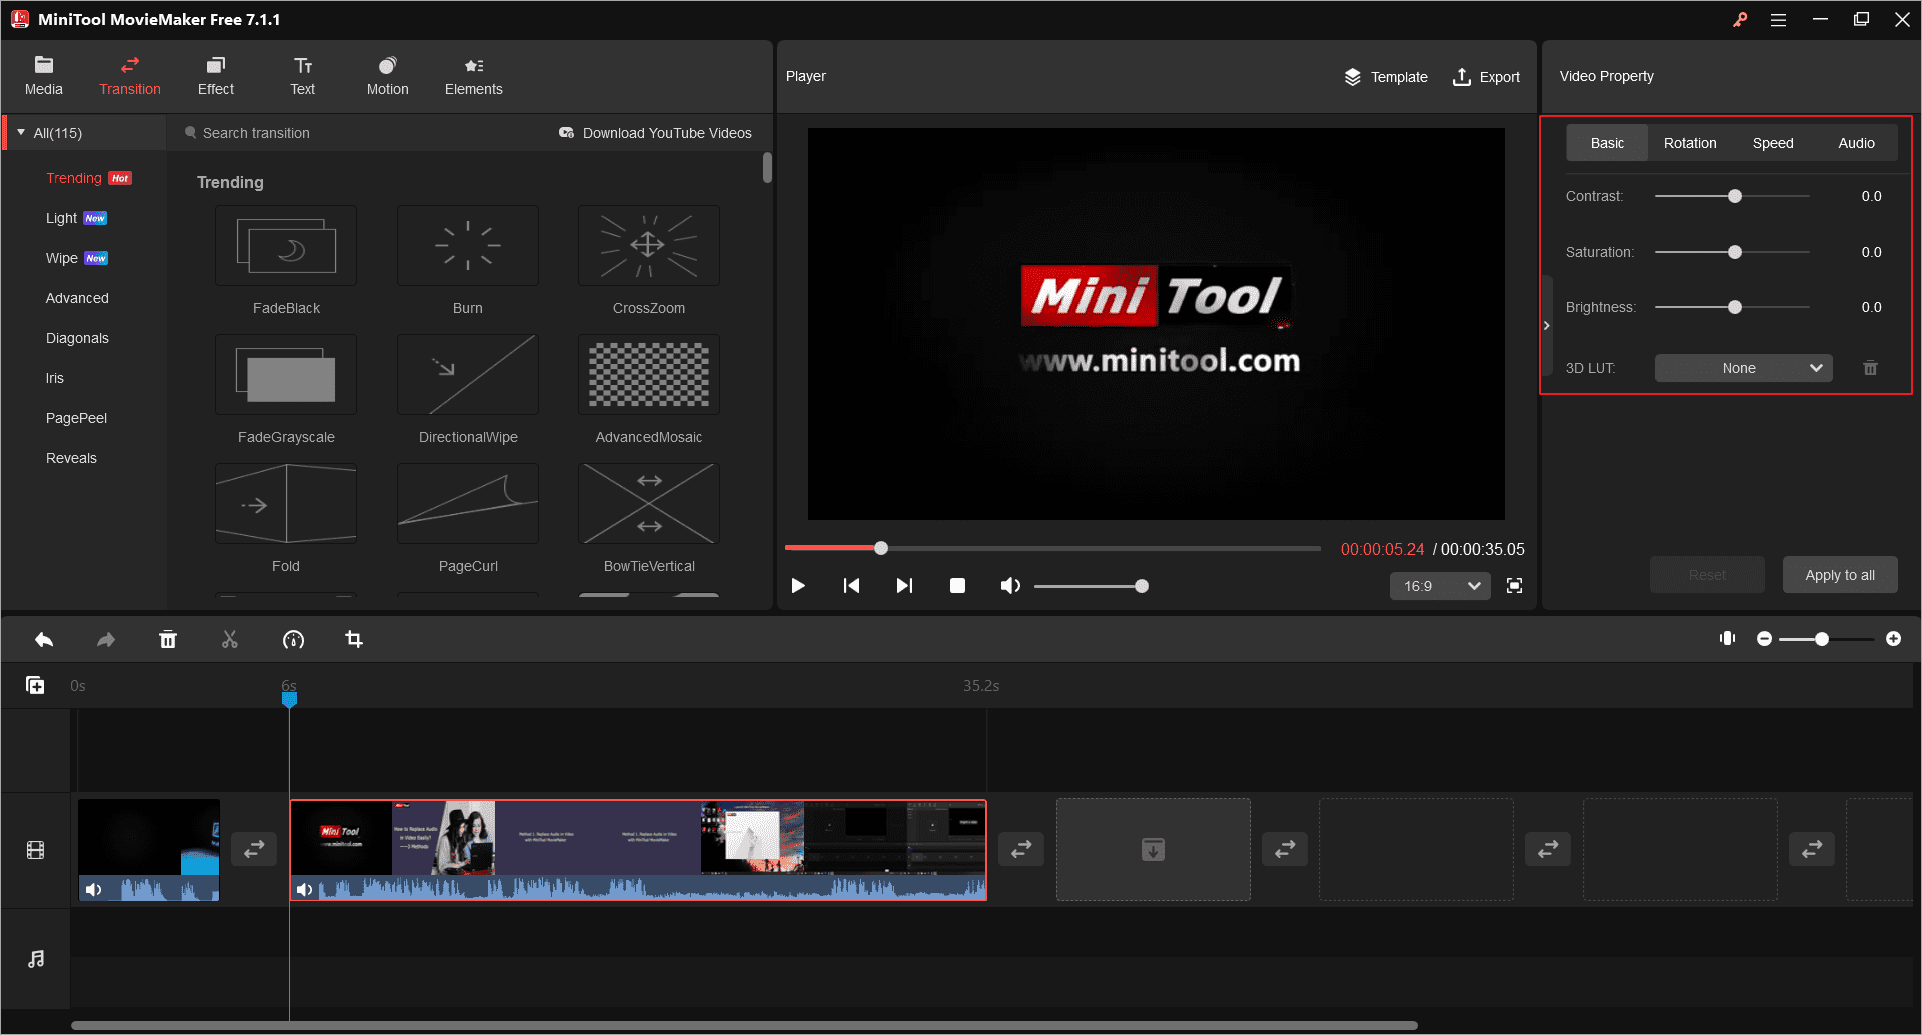Viewport: 1922px width, 1035px height.
Task: Open the Elements tab
Action: pyautogui.click(x=473, y=76)
